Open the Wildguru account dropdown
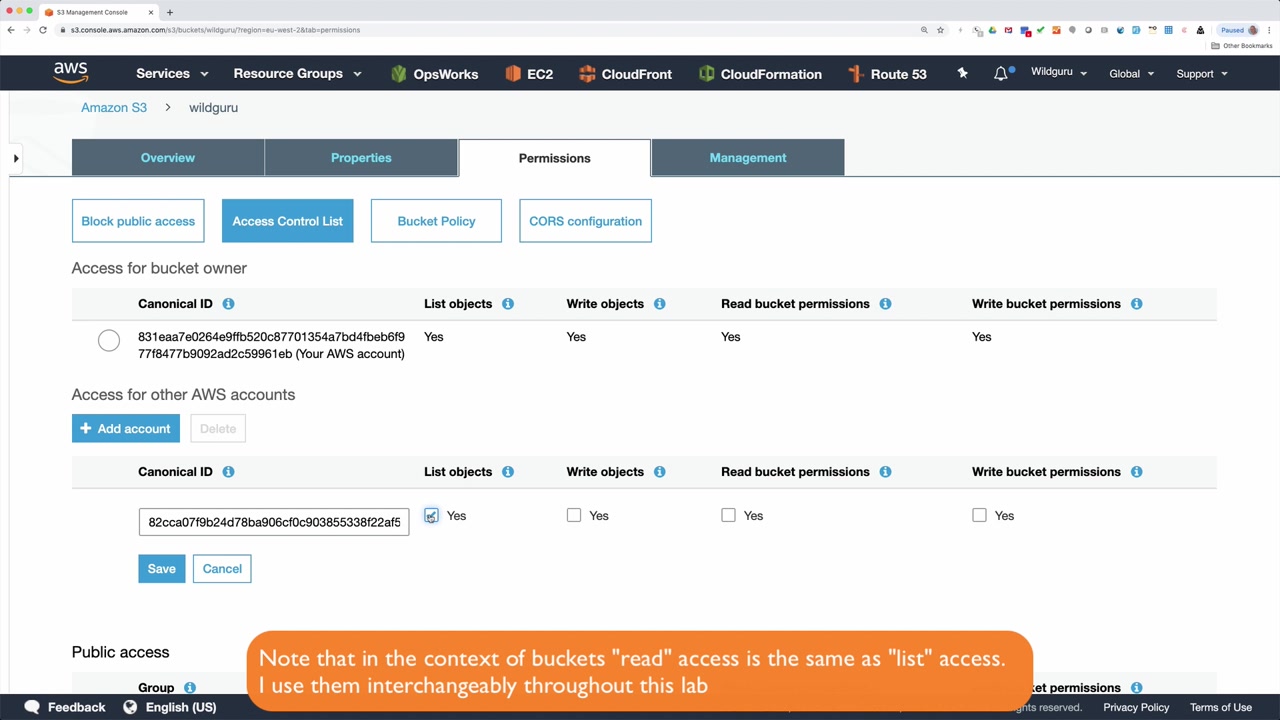This screenshot has width=1280, height=720. pos(1059,73)
